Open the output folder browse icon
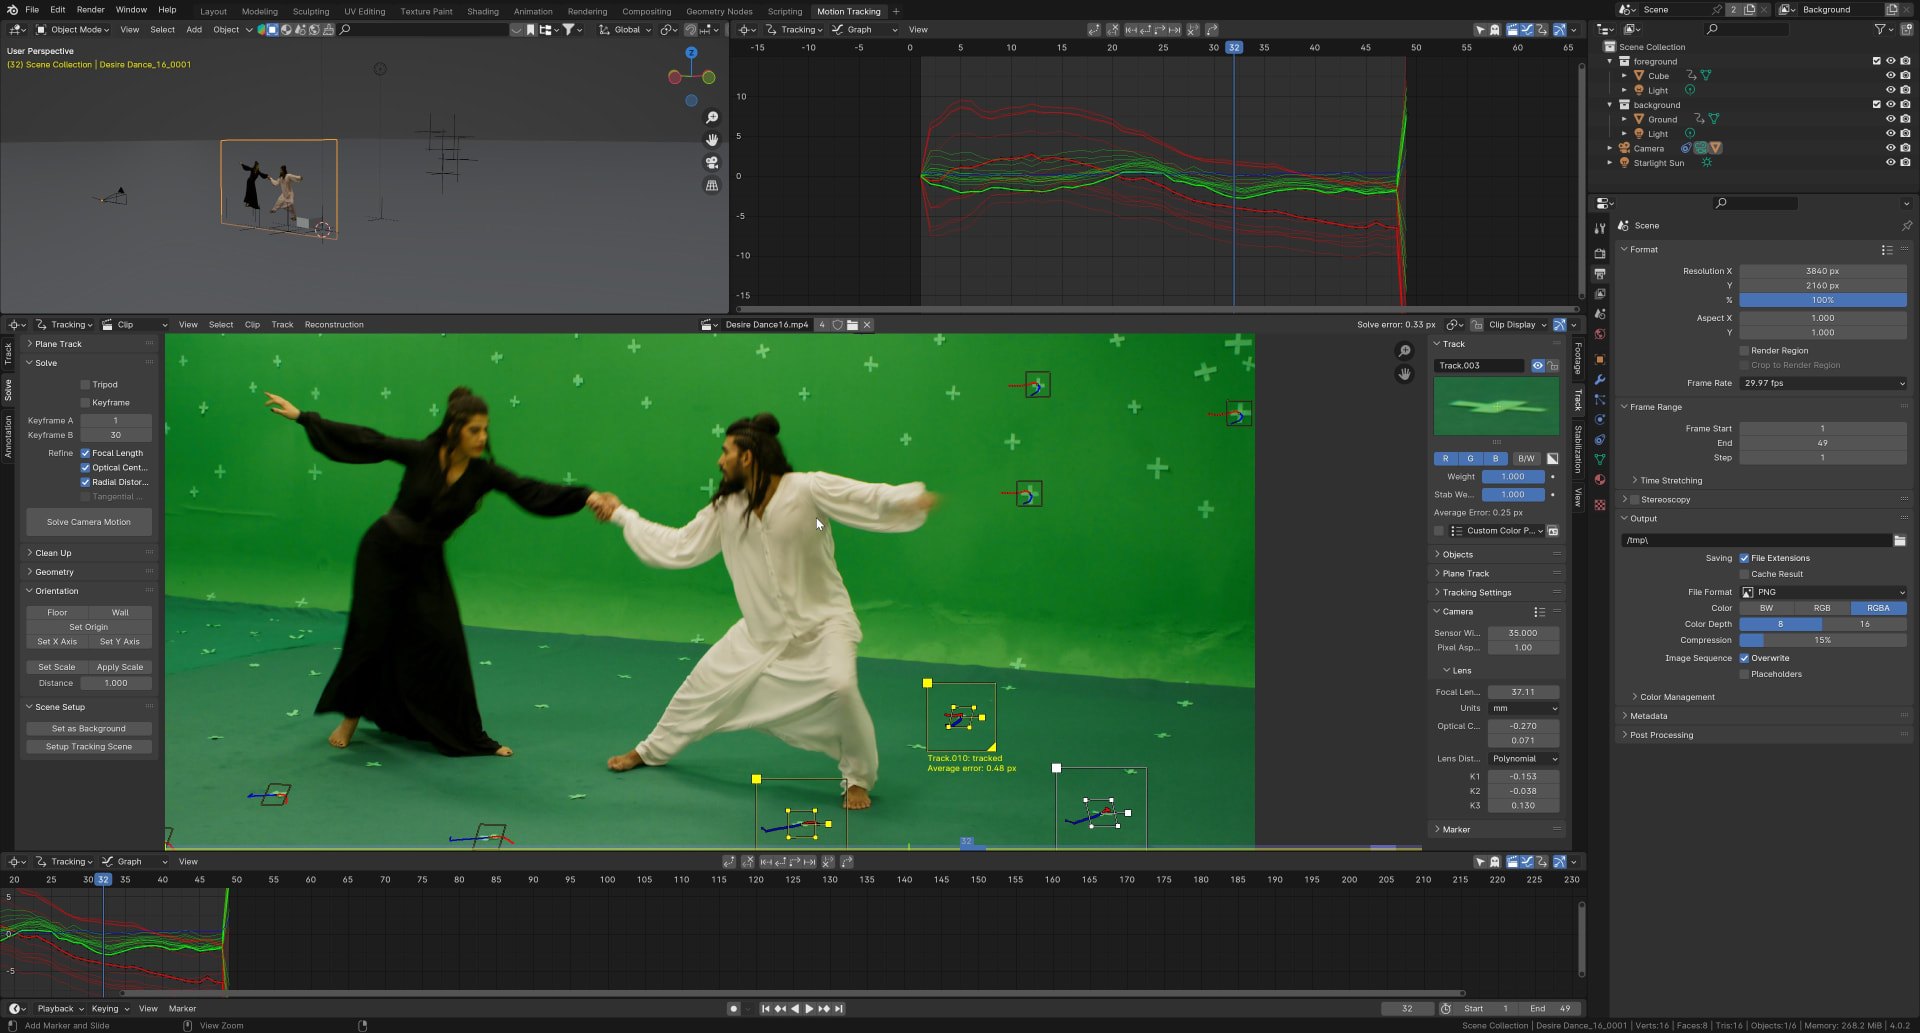Screen dimensions: 1920x1033 (1899, 540)
